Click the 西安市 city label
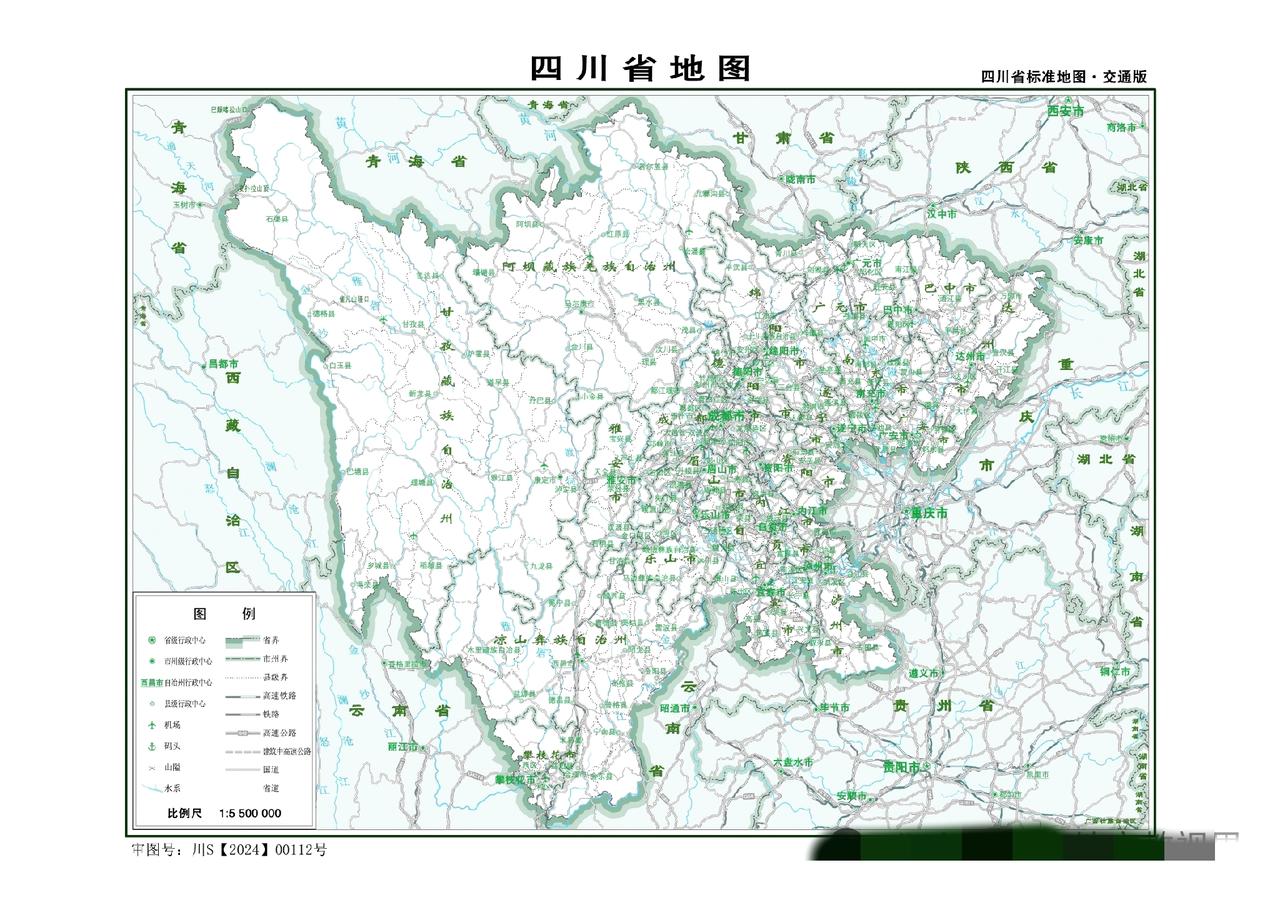Image resolution: width=1280 pixels, height=905 pixels. (x=1066, y=111)
